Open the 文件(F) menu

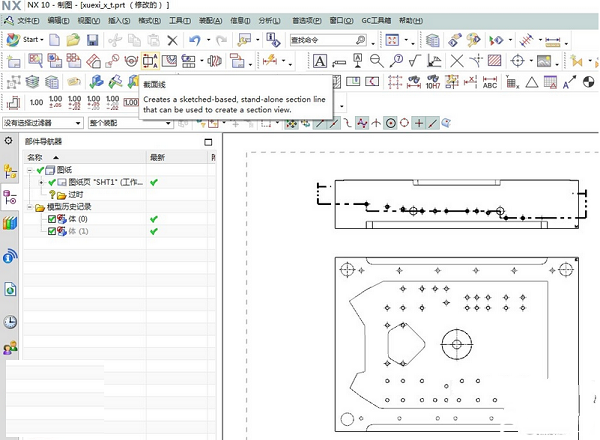pyautogui.click(x=27, y=19)
